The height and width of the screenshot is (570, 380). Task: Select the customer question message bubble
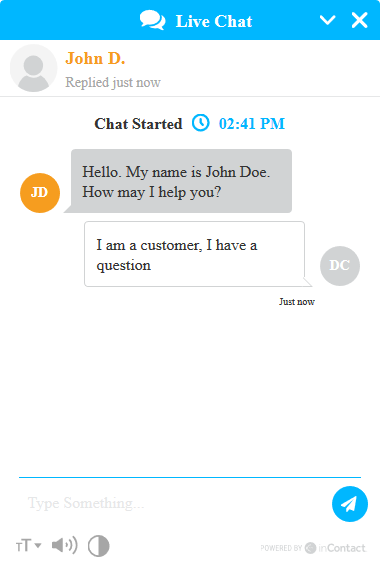coord(195,254)
